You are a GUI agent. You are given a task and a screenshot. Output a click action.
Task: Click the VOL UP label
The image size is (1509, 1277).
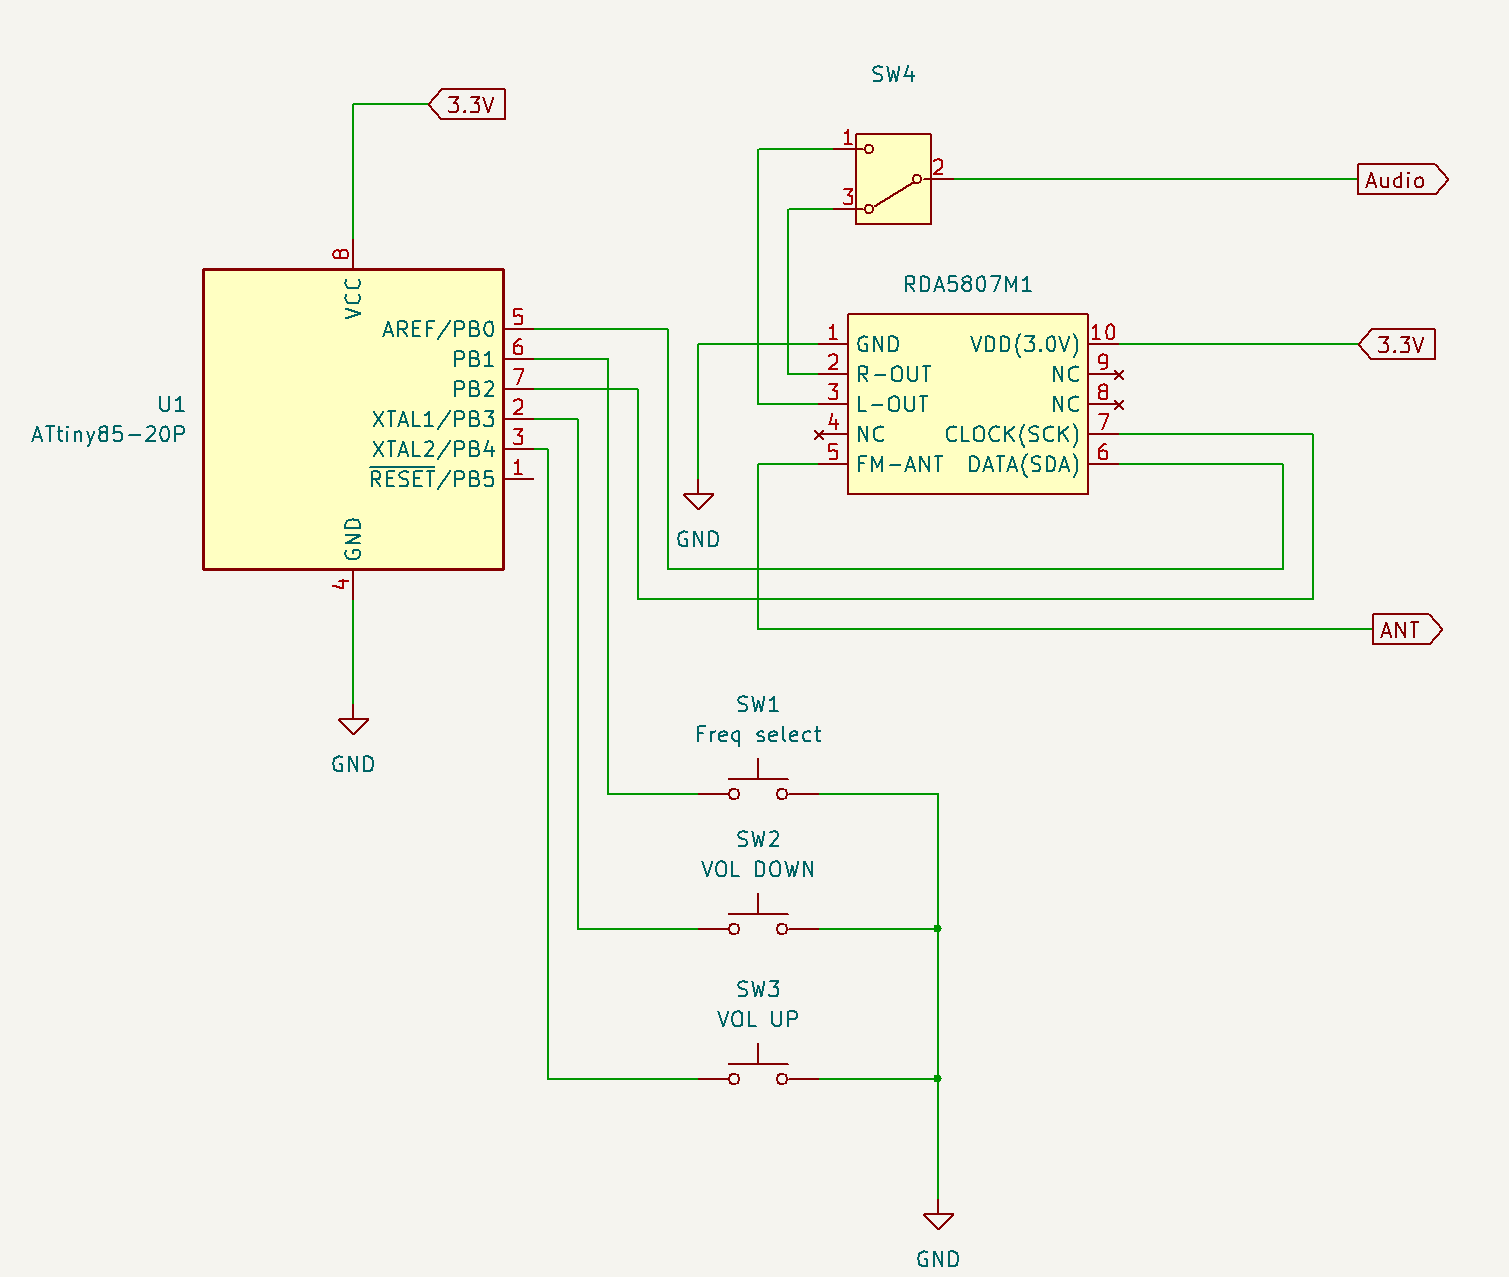tap(758, 1019)
